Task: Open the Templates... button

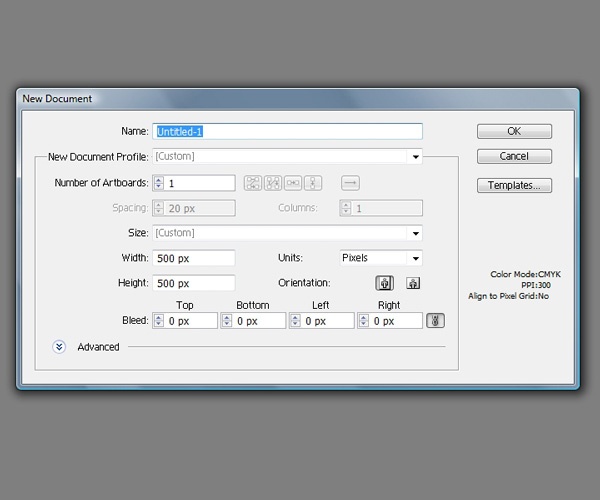Action: pos(514,185)
